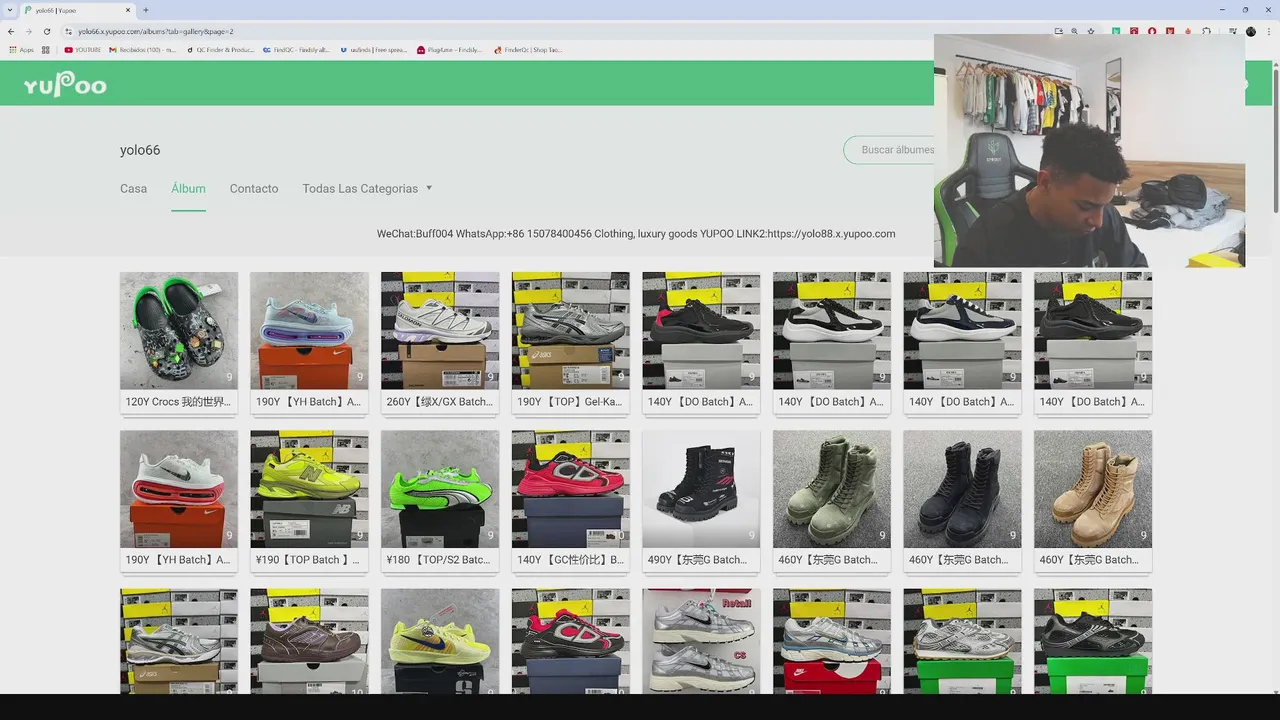Click the install app icon in address bar
Screen dimensions: 1280x720
point(1058,31)
